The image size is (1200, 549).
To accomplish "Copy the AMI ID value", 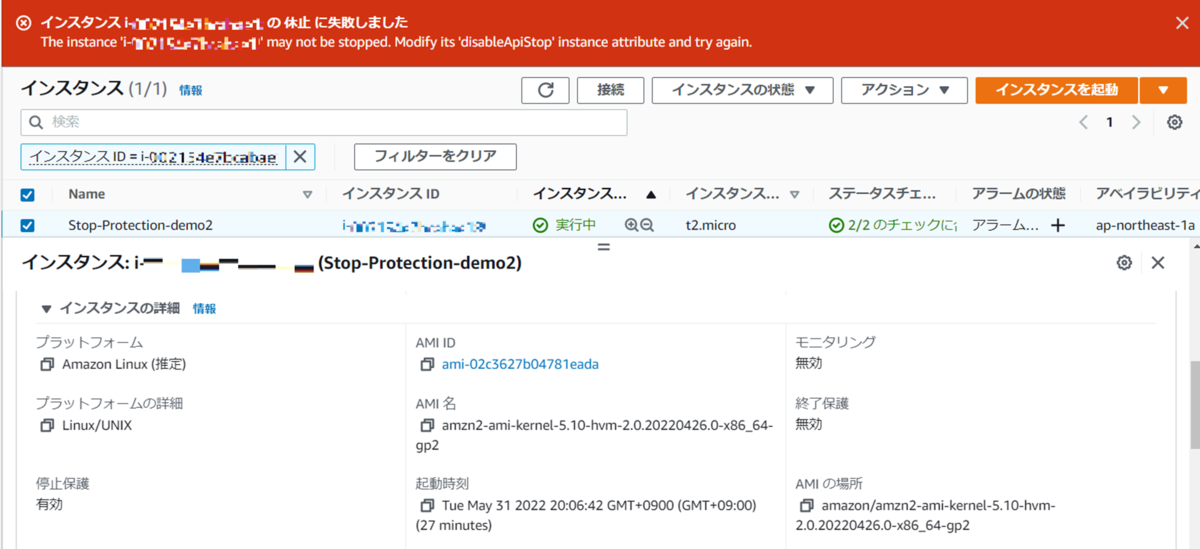I will tap(427, 364).
